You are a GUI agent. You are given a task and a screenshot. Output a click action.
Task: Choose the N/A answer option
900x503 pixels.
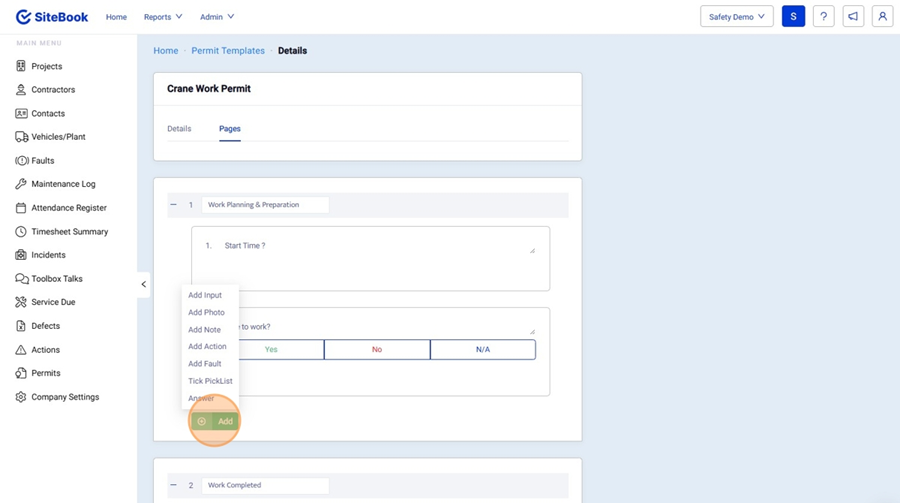pos(482,349)
